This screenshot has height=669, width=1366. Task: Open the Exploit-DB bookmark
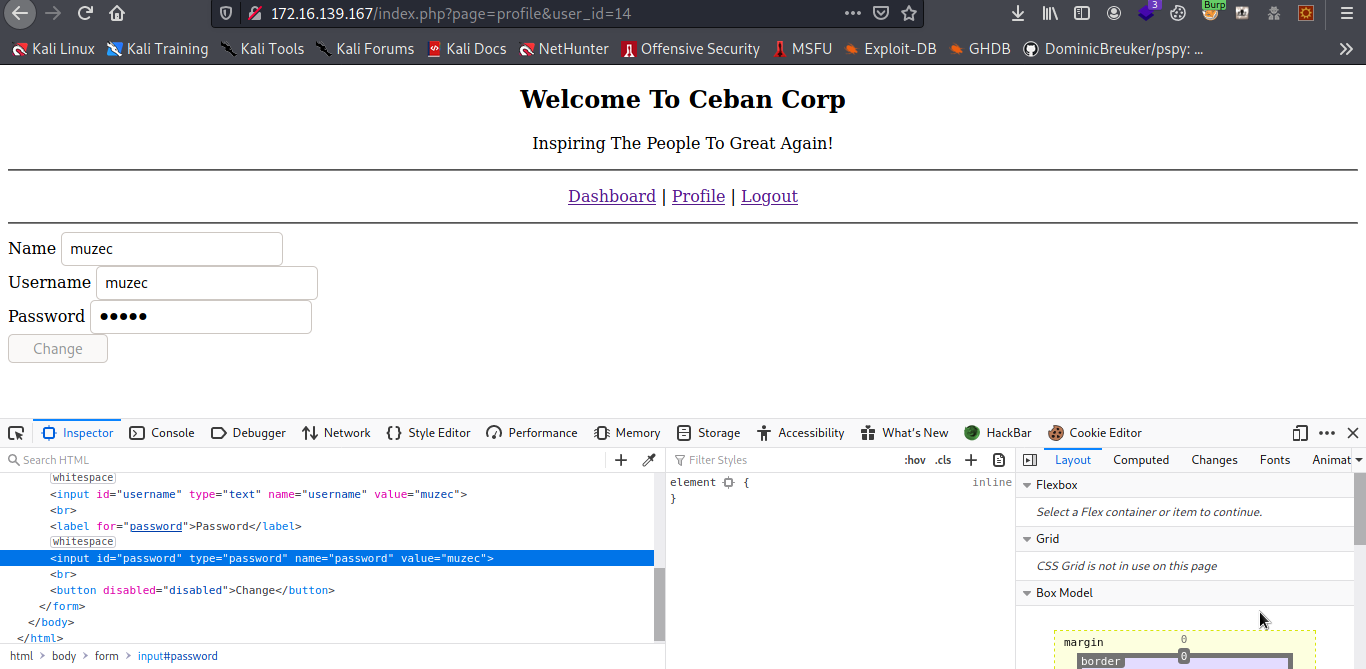click(x=890, y=48)
